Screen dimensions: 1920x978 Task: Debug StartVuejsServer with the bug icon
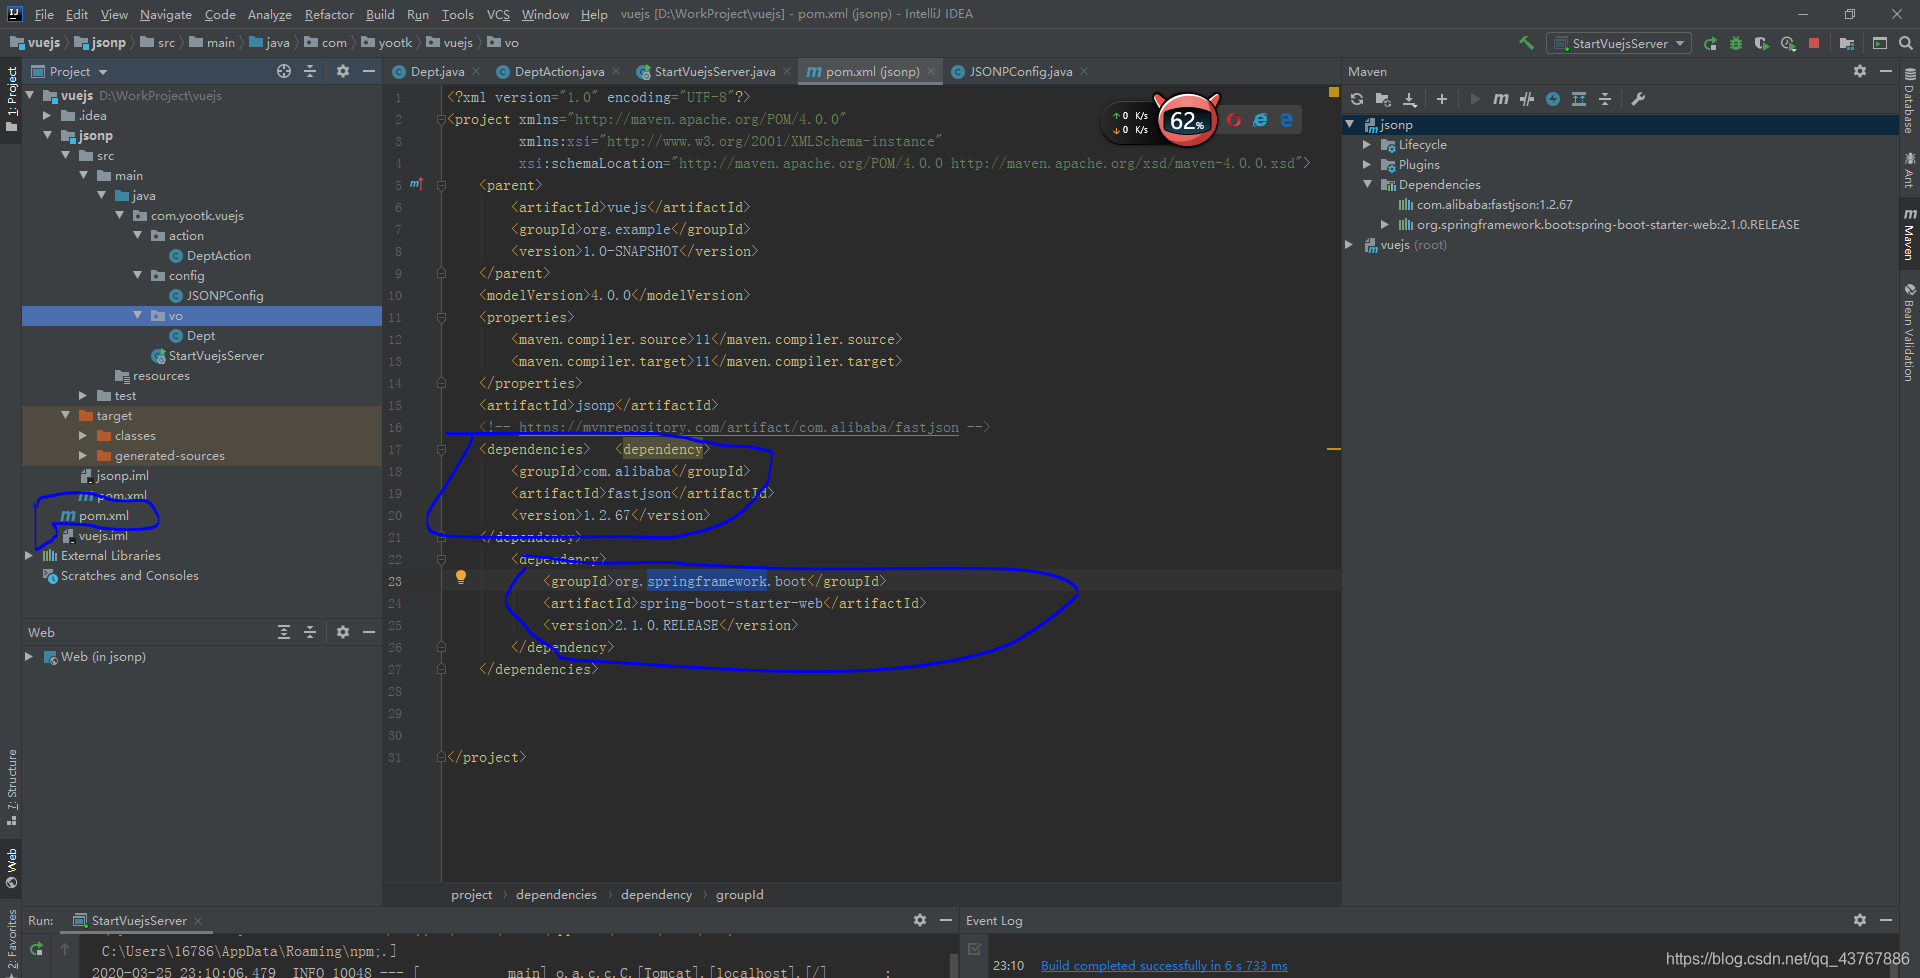click(x=1736, y=43)
